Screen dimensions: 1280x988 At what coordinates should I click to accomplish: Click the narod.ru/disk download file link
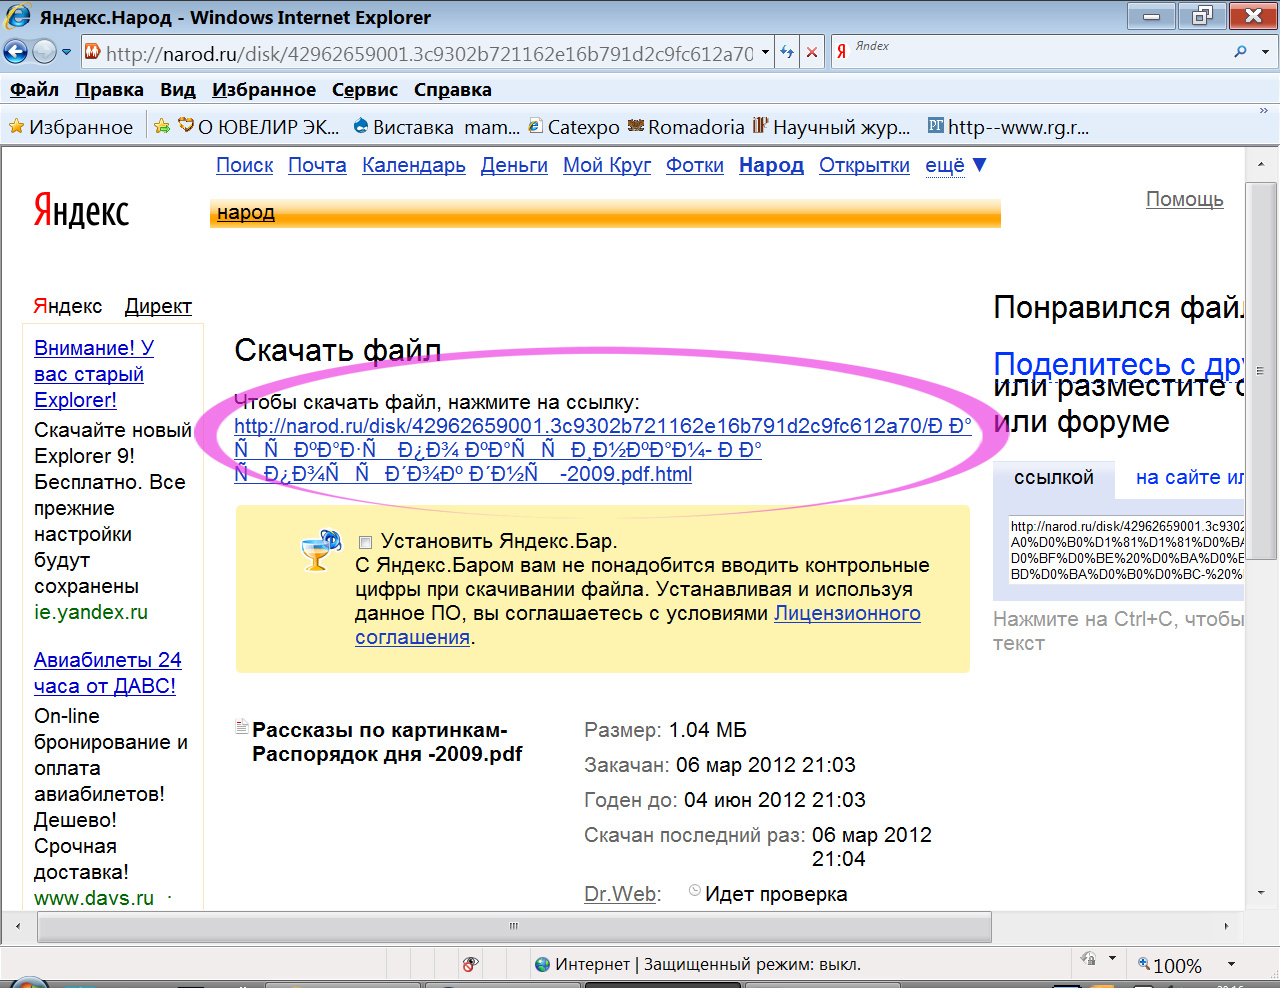pos(602,450)
